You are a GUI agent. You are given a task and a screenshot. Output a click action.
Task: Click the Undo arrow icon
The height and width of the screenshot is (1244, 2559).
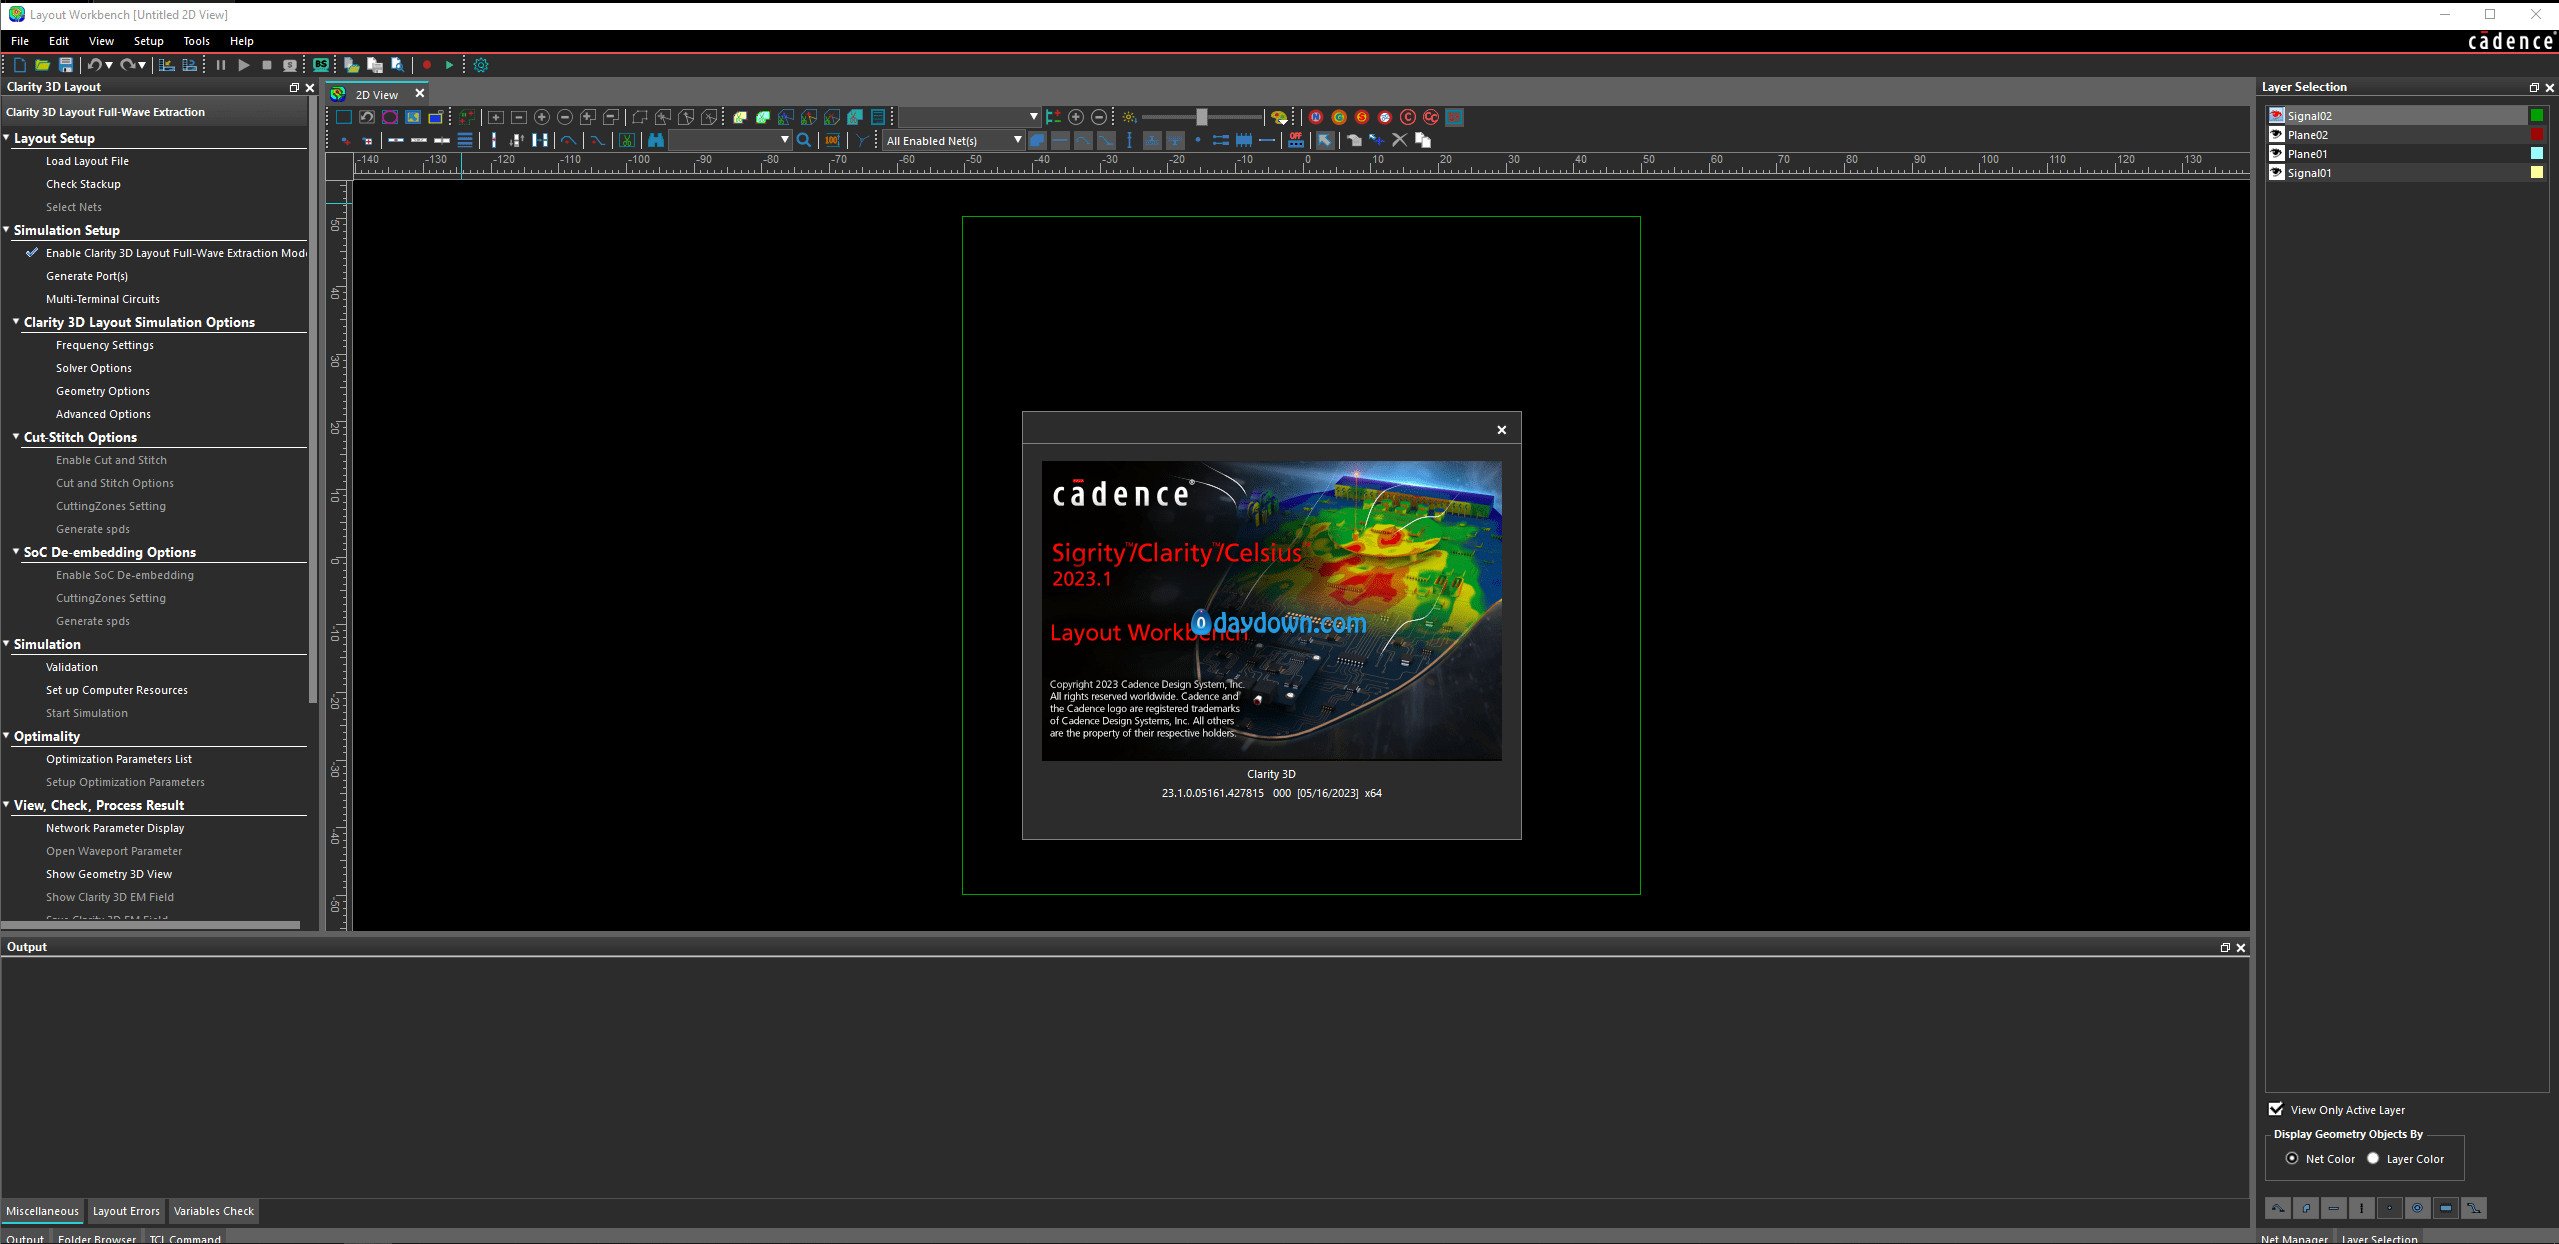(94, 65)
